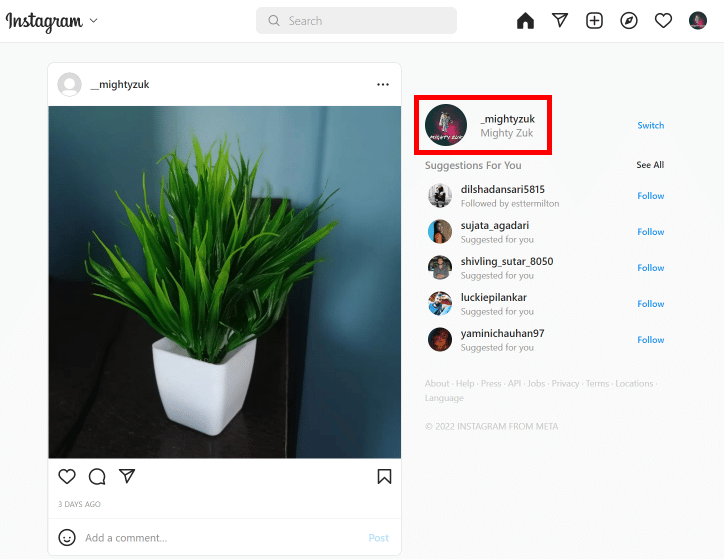
Task: Open the About footer link
Action: [x=437, y=384]
